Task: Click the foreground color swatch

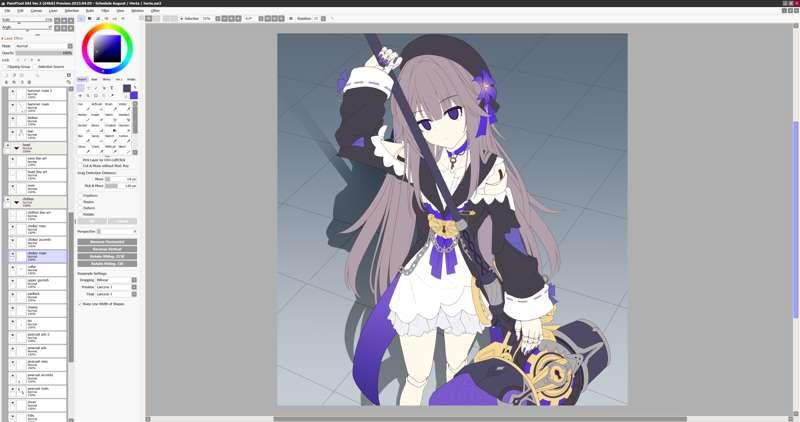Action: 127,88
